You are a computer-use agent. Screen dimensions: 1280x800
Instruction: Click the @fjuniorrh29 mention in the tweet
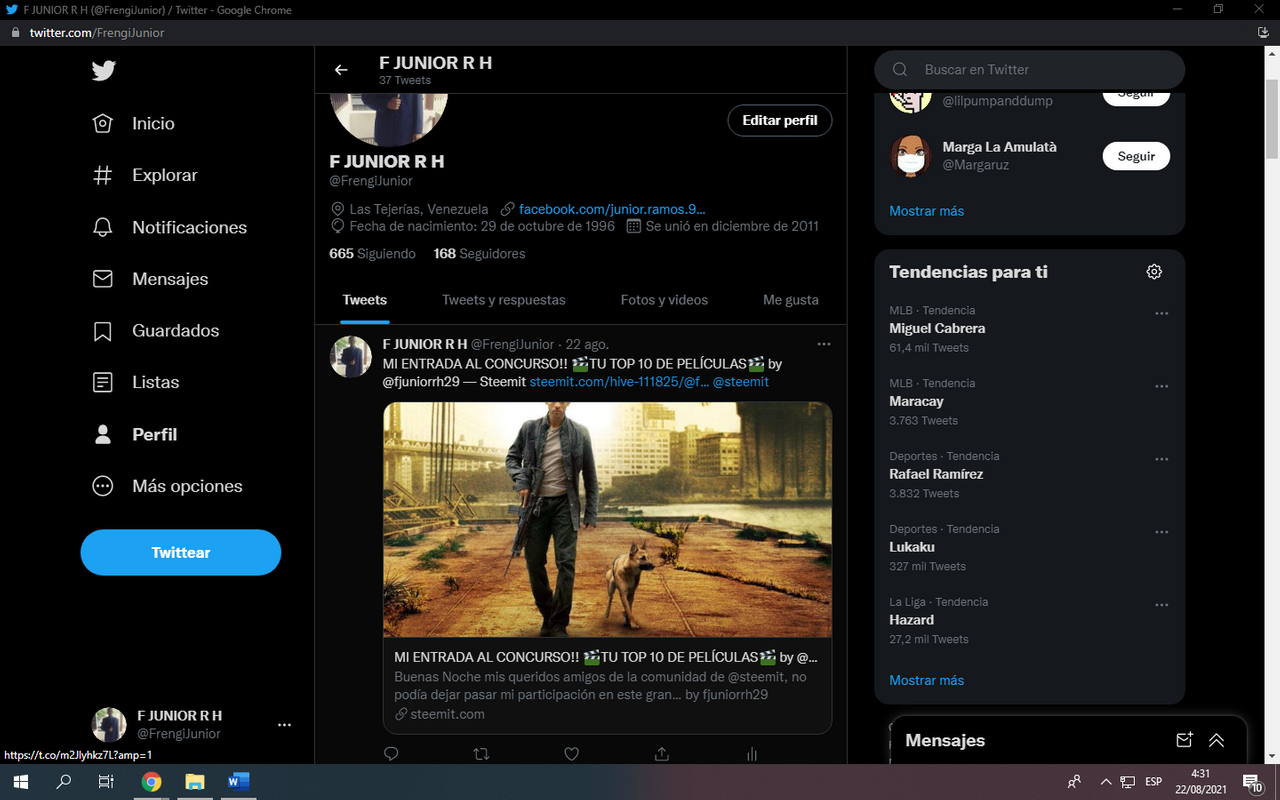(x=421, y=382)
